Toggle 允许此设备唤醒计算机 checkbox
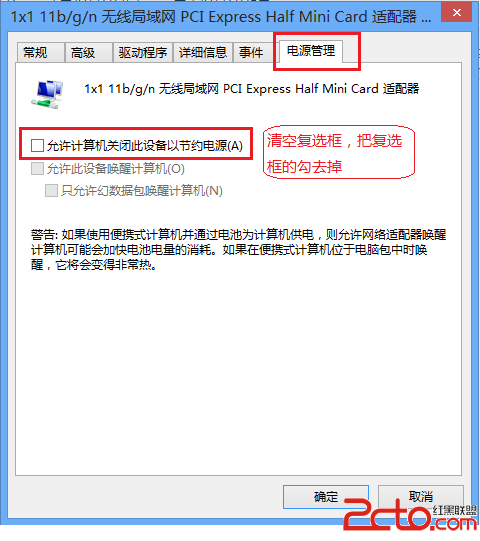 [37, 169]
